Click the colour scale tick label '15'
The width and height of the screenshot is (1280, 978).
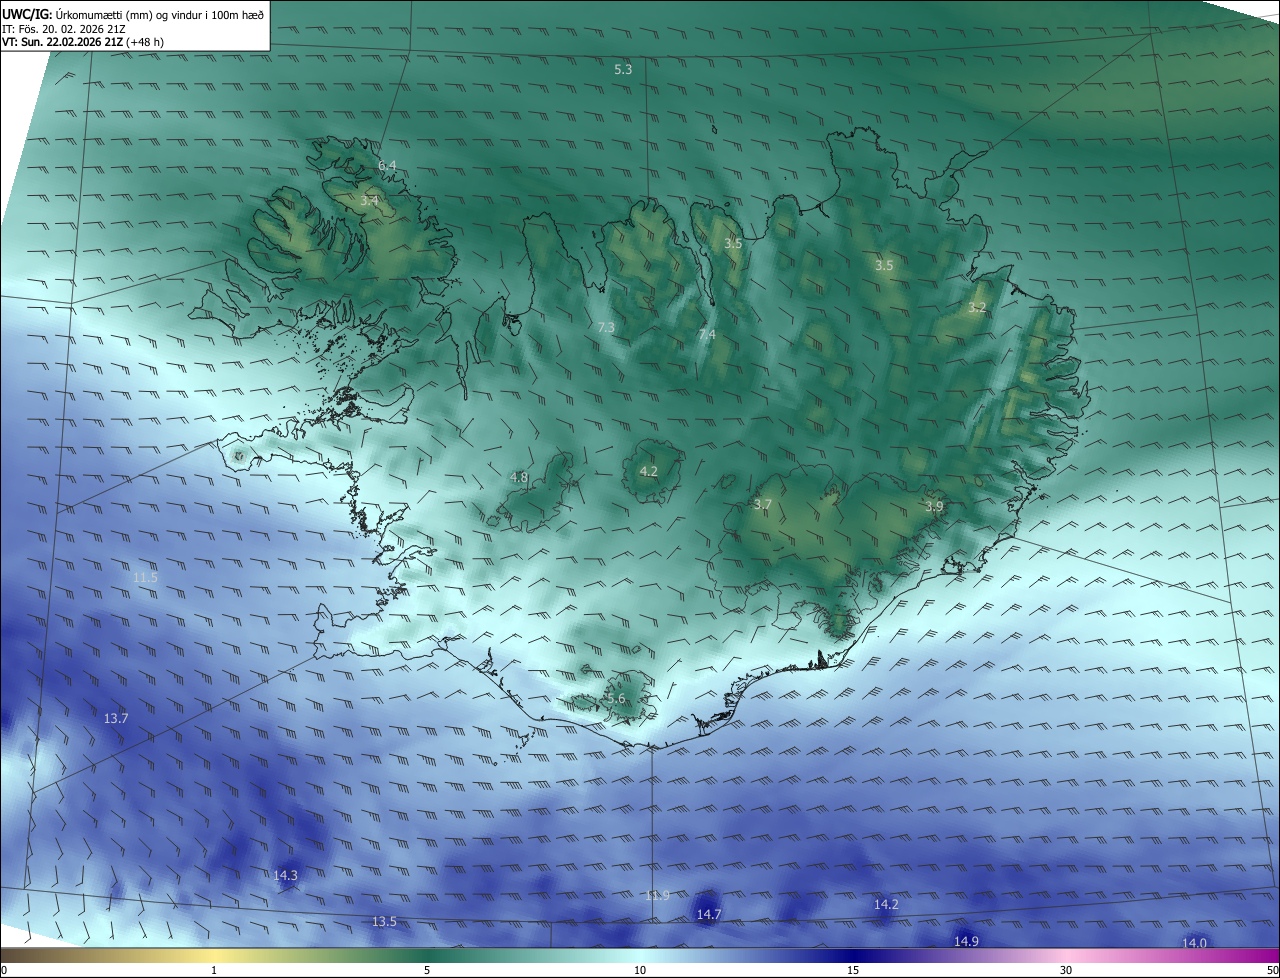853,970
